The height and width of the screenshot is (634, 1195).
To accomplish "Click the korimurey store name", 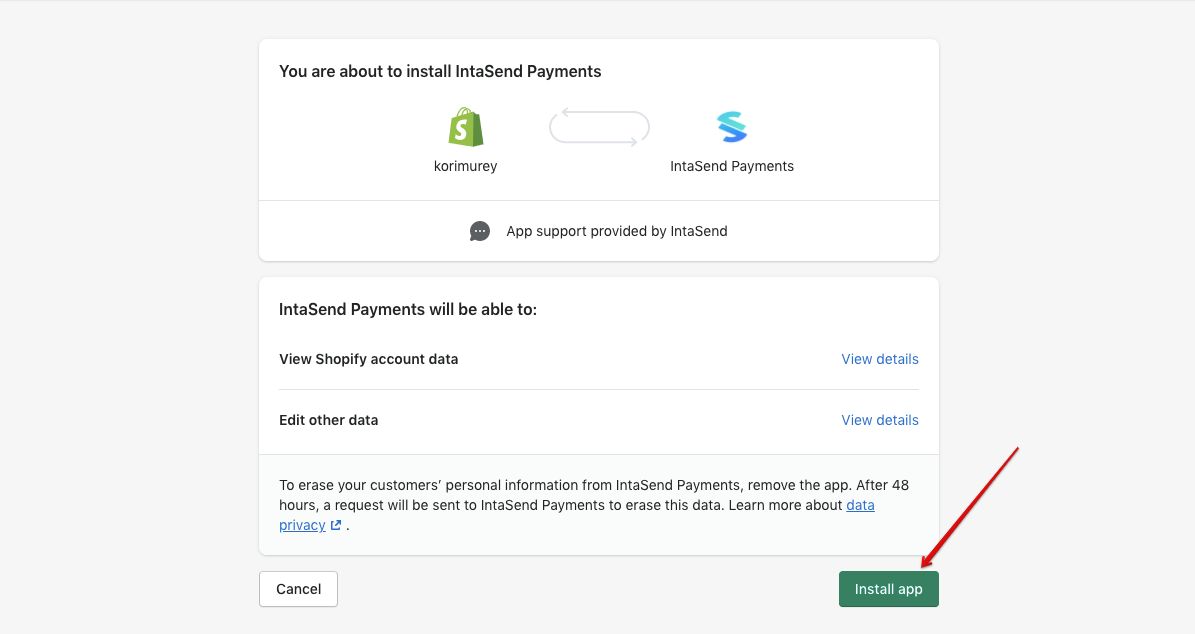I will click(465, 166).
